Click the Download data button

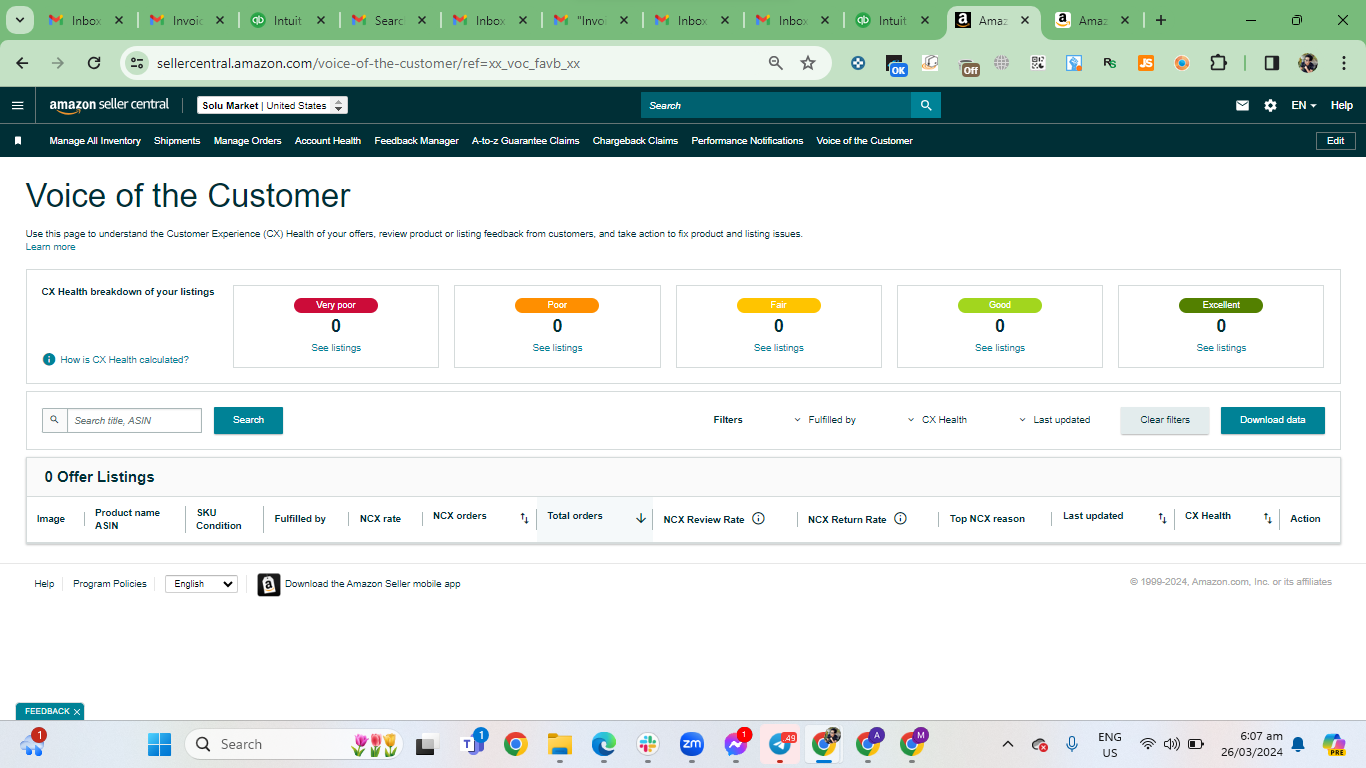coord(1272,420)
